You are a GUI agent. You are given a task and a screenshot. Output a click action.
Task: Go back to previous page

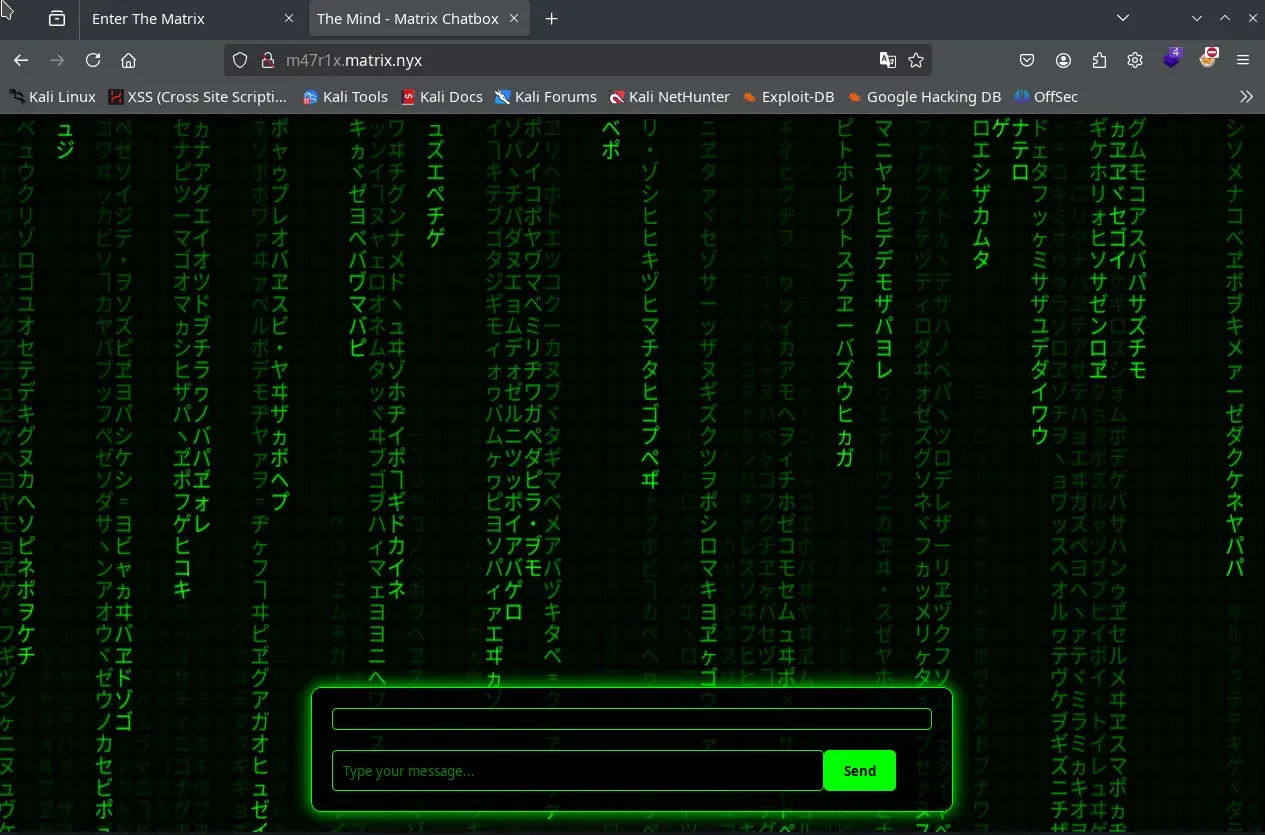point(21,60)
